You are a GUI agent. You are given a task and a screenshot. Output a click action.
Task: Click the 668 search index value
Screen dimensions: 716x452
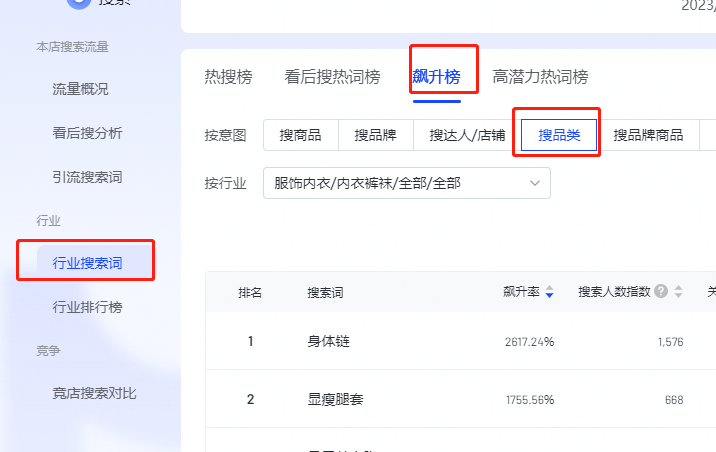[x=674, y=400]
